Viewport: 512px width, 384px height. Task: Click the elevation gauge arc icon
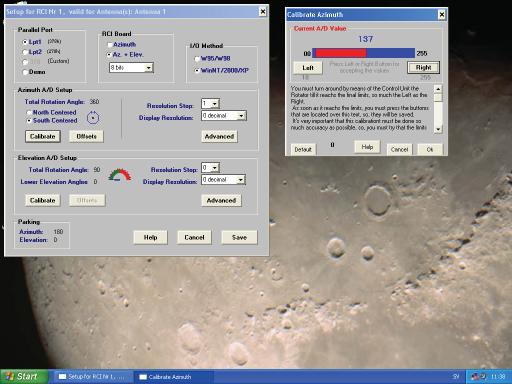pyautogui.click(x=120, y=175)
